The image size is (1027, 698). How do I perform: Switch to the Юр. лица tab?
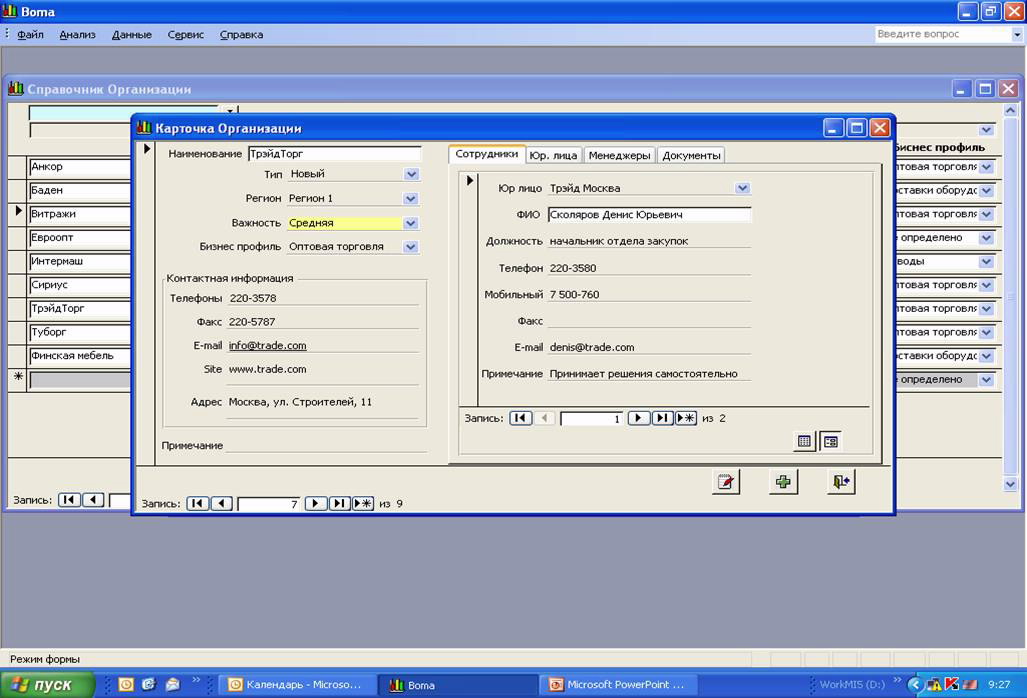click(553, 155)
